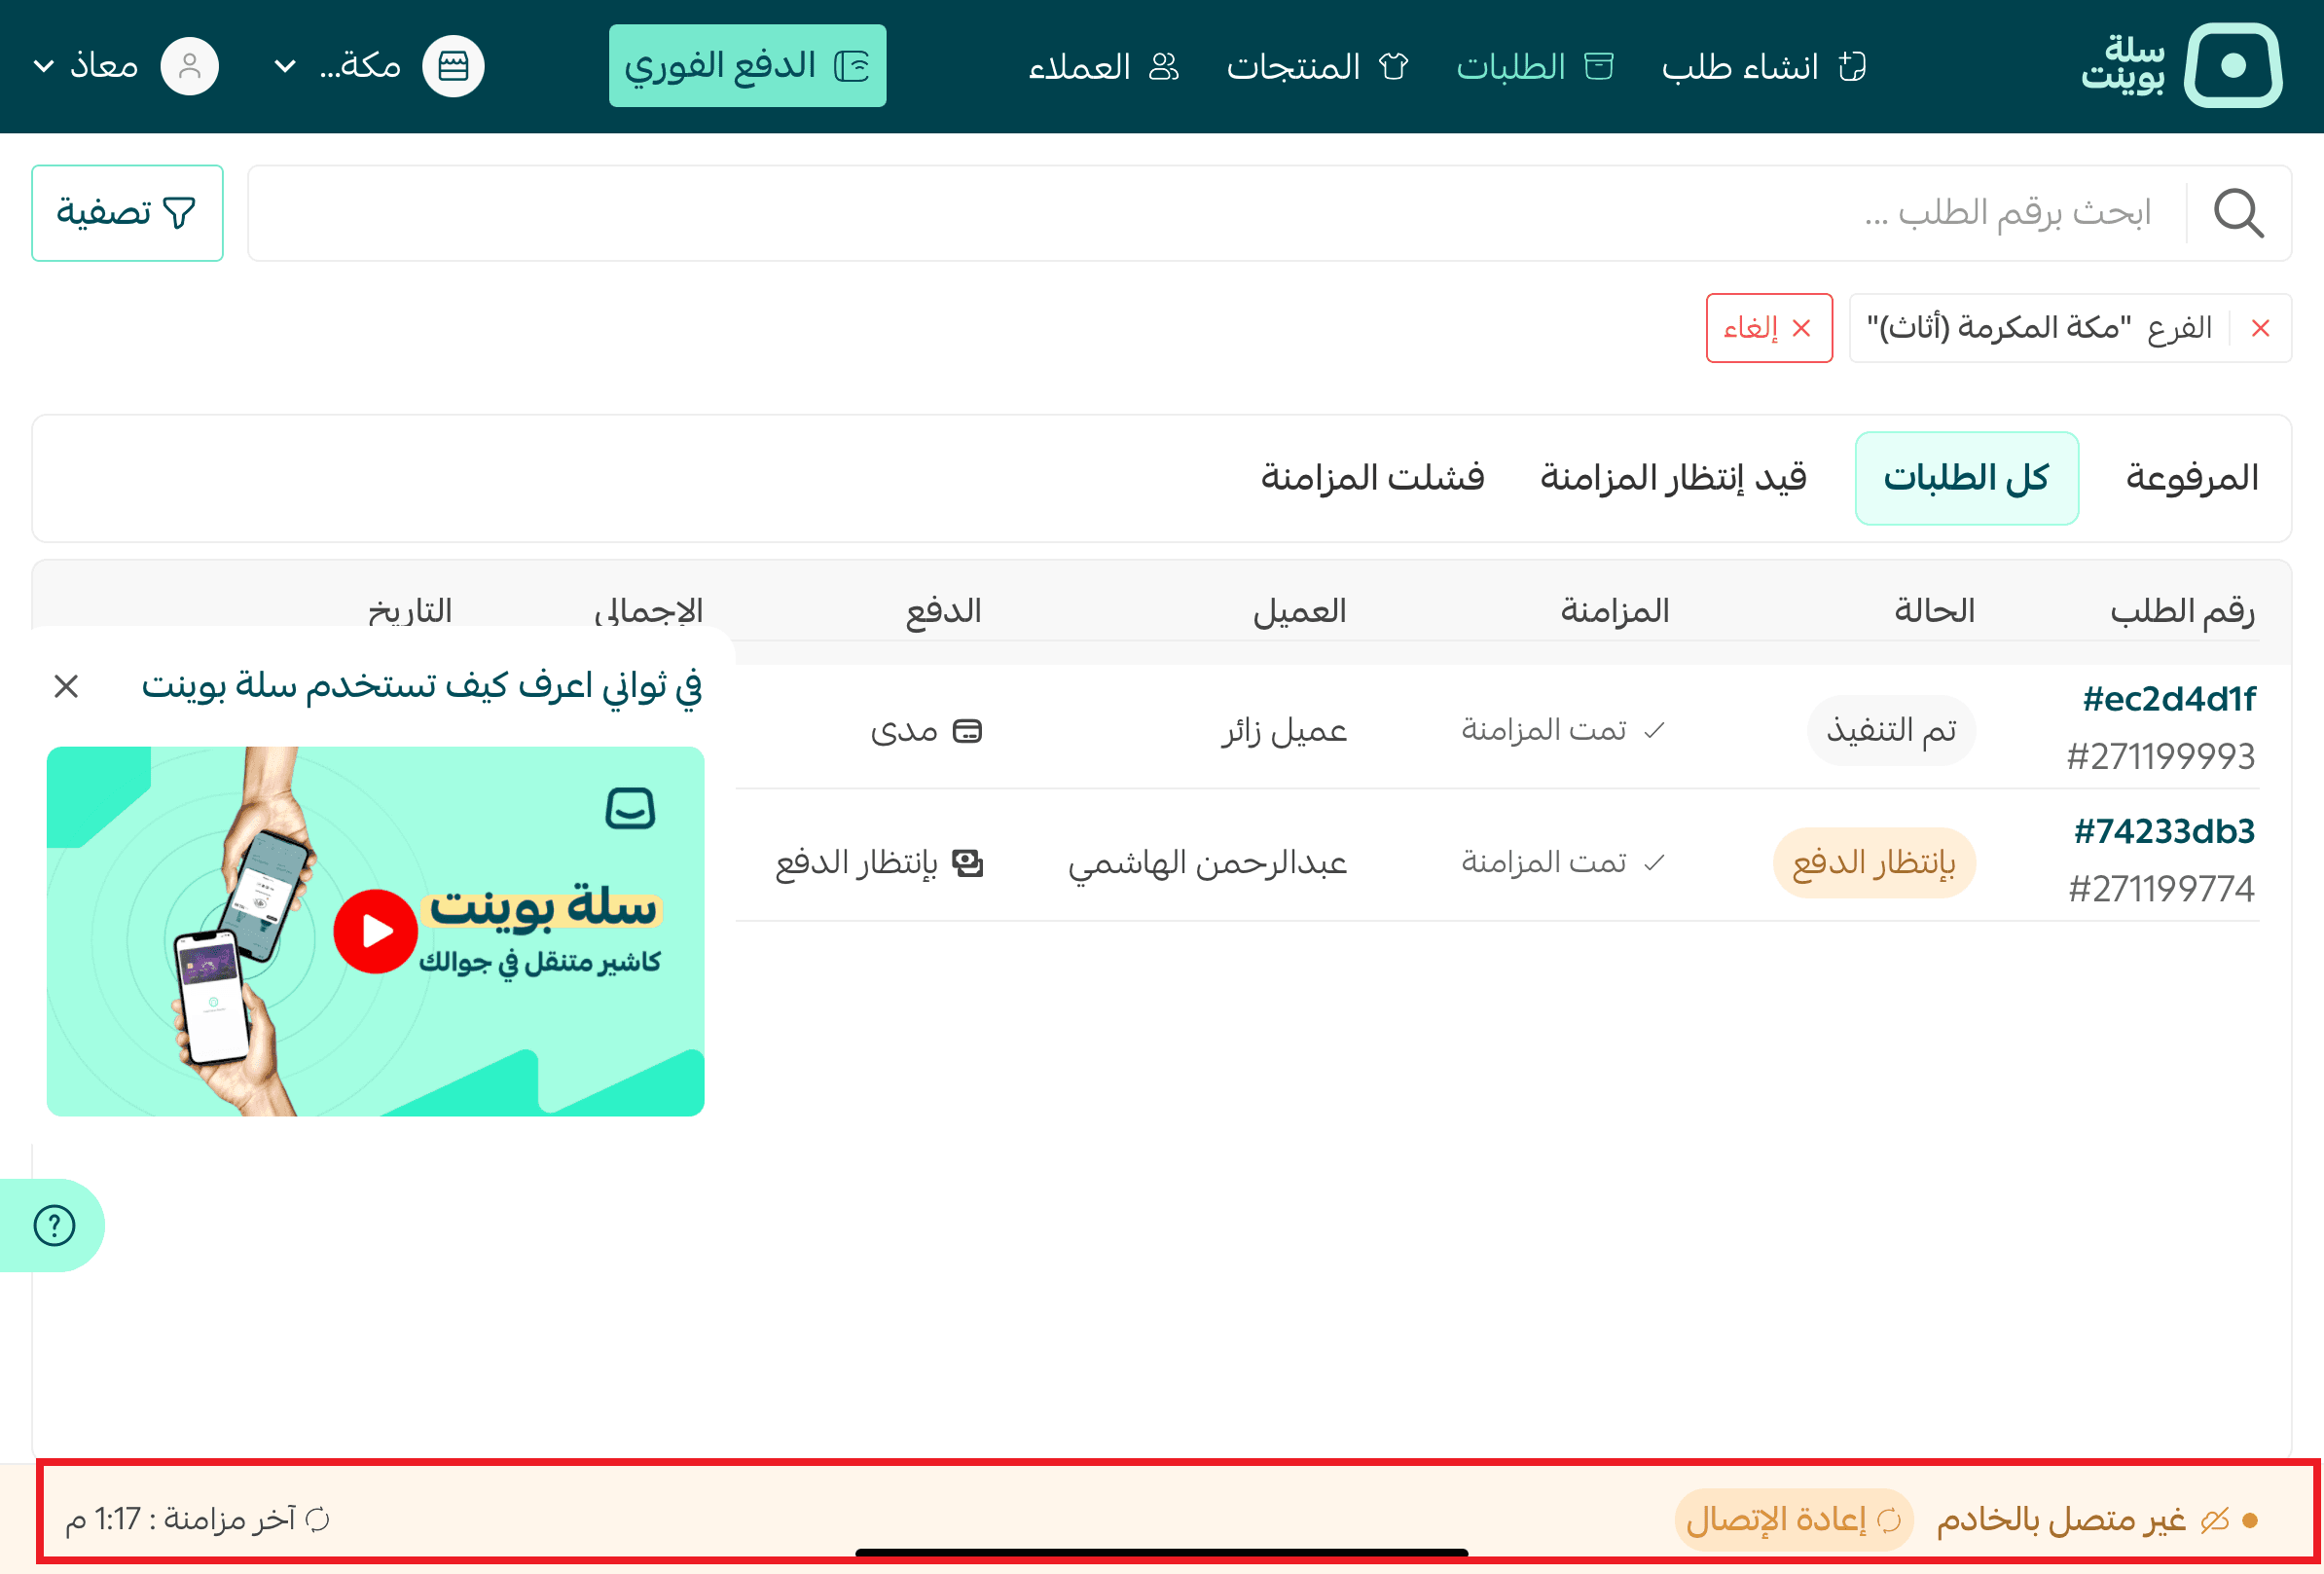Image resolution: width=2324 pixels, height=1574 pixels.
Task: Click the إعادة الإتصال reconnect button
Action: [1794, 1520]
